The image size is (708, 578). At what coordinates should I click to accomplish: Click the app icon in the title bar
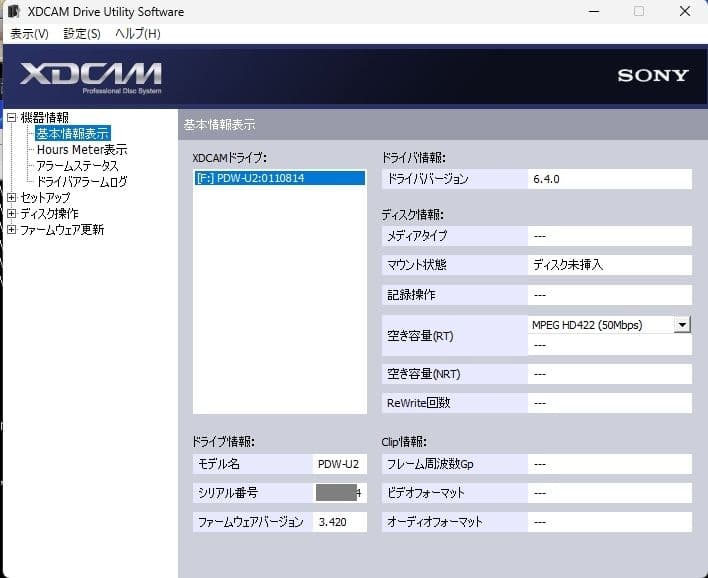pos(14,11)
